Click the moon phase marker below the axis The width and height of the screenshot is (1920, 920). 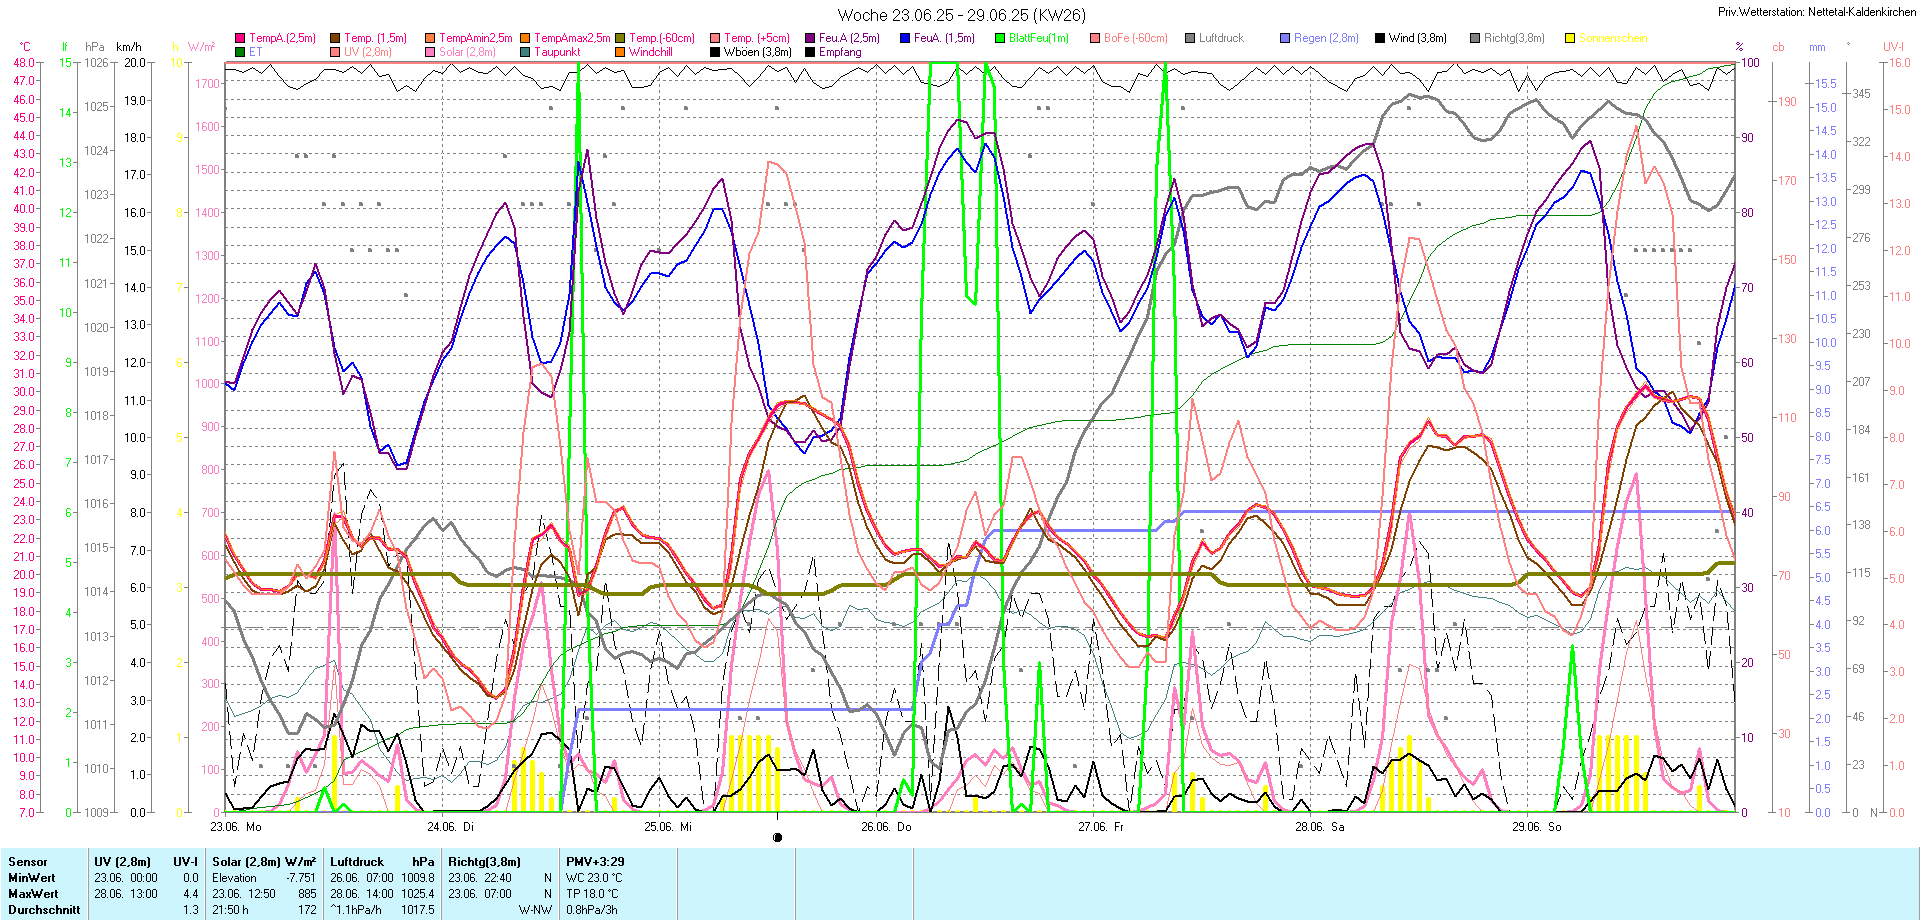[x=778, y=838]
